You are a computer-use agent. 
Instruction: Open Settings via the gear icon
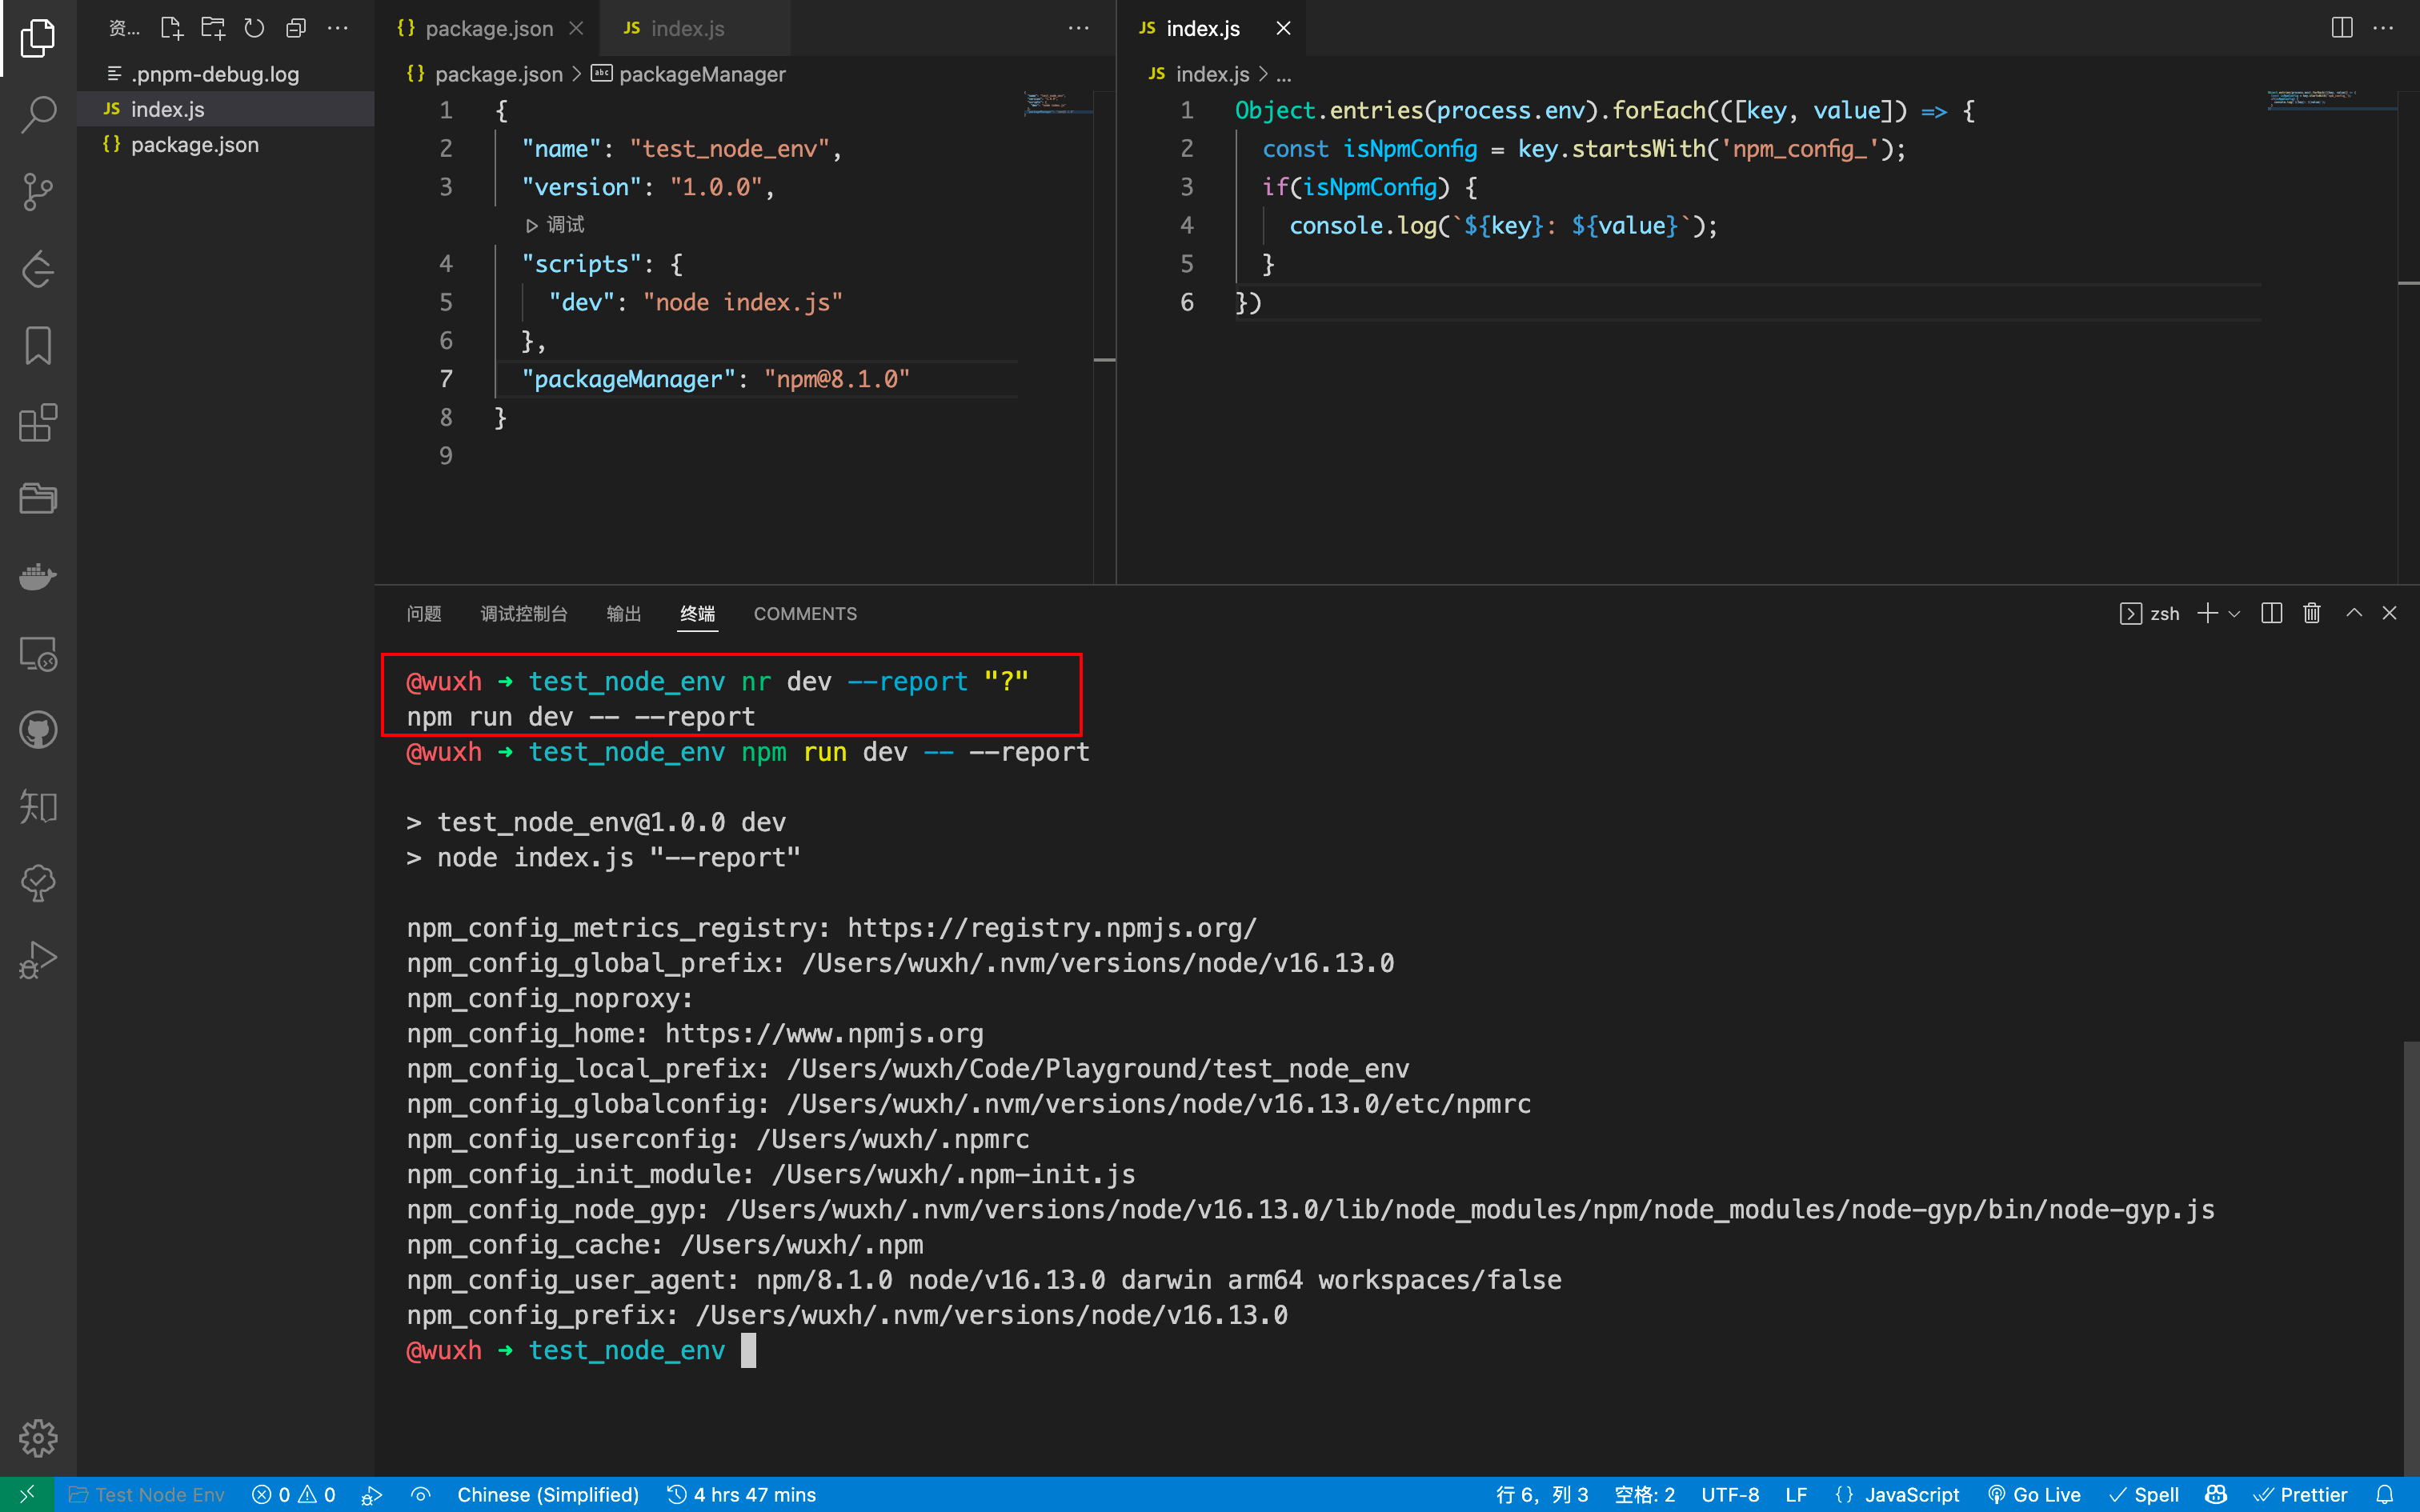(x=37, y=1438)
